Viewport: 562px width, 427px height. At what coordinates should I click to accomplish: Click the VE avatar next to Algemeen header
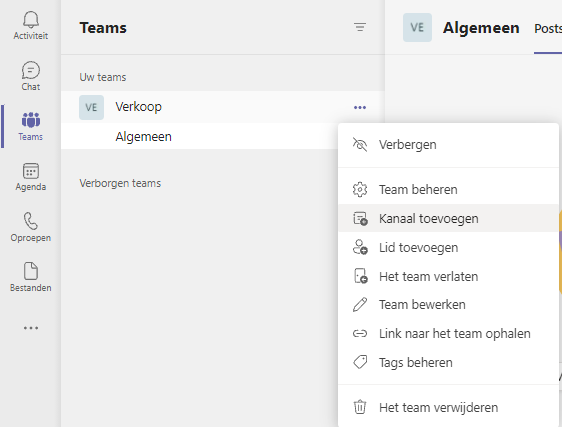(417, 28)
